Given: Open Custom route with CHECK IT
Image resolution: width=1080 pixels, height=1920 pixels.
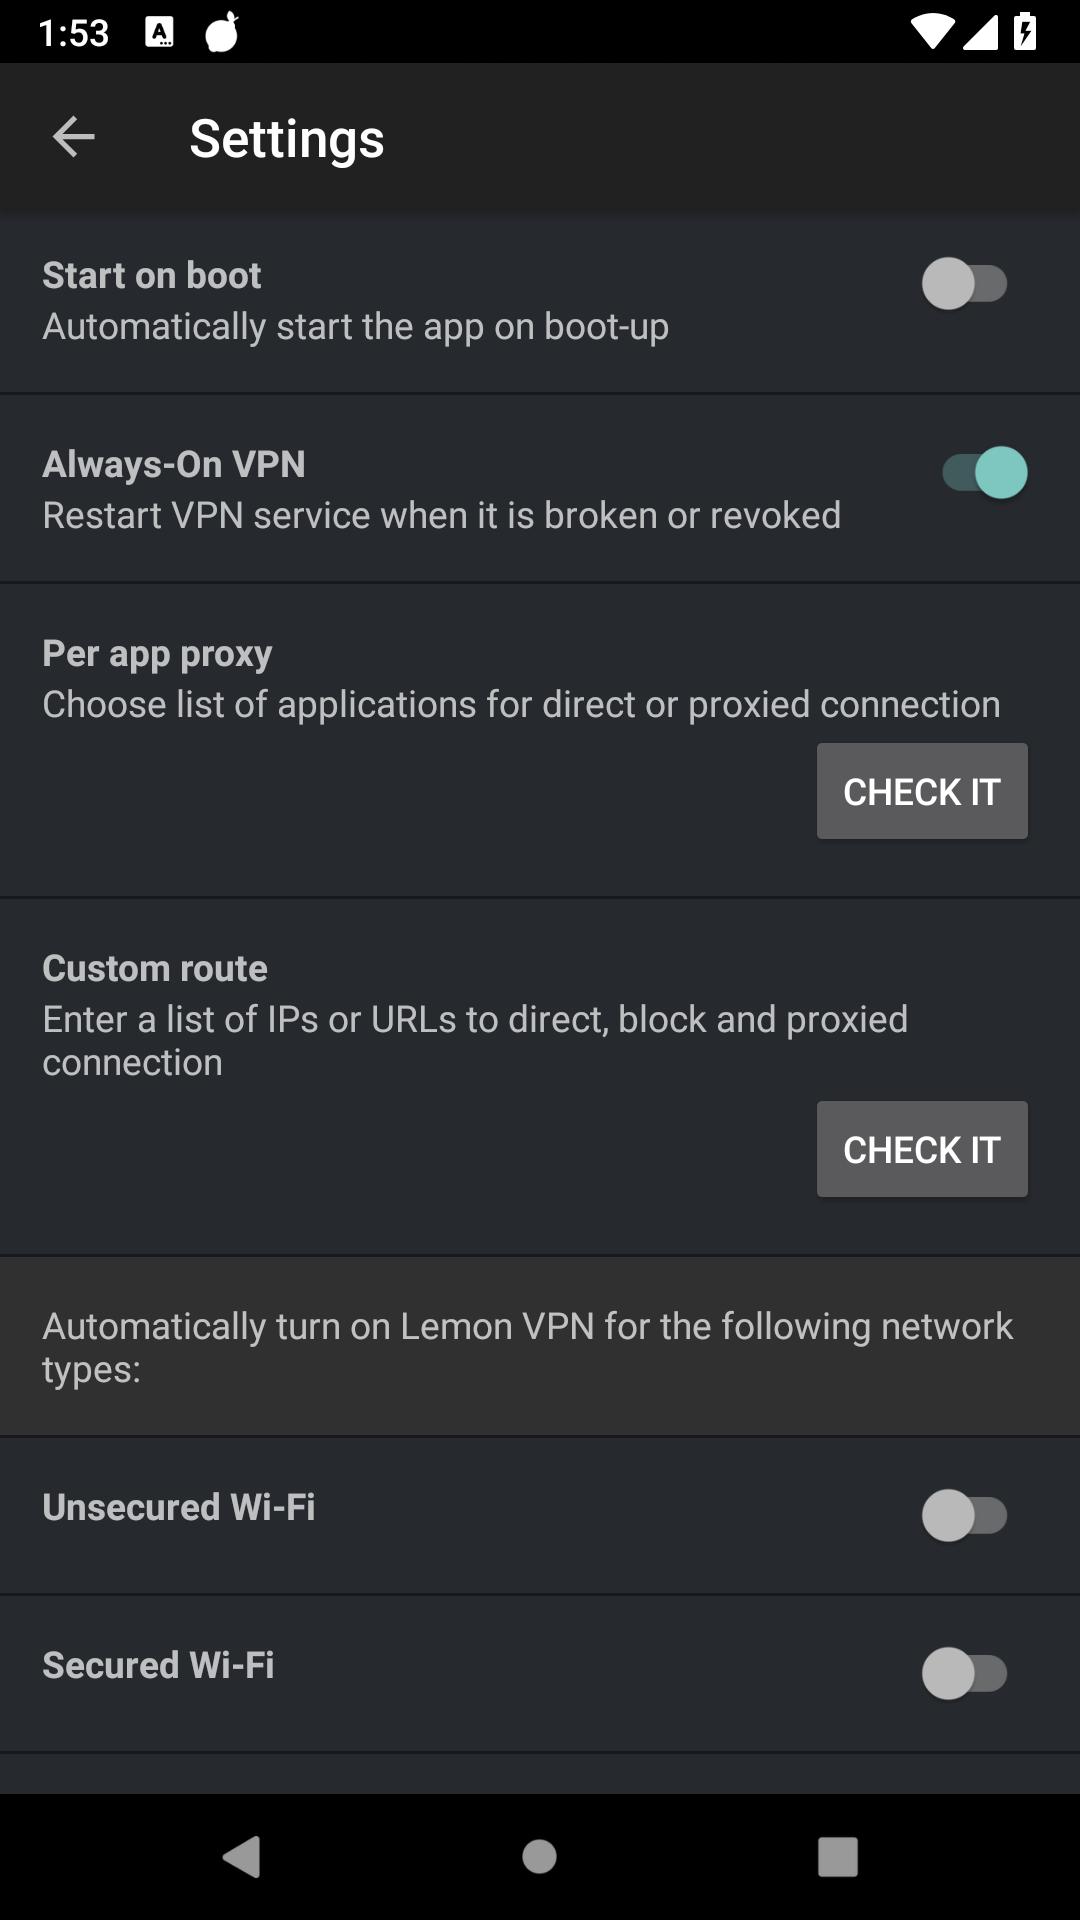Looking at the screenshot, I should click(x=922, y=1149).
